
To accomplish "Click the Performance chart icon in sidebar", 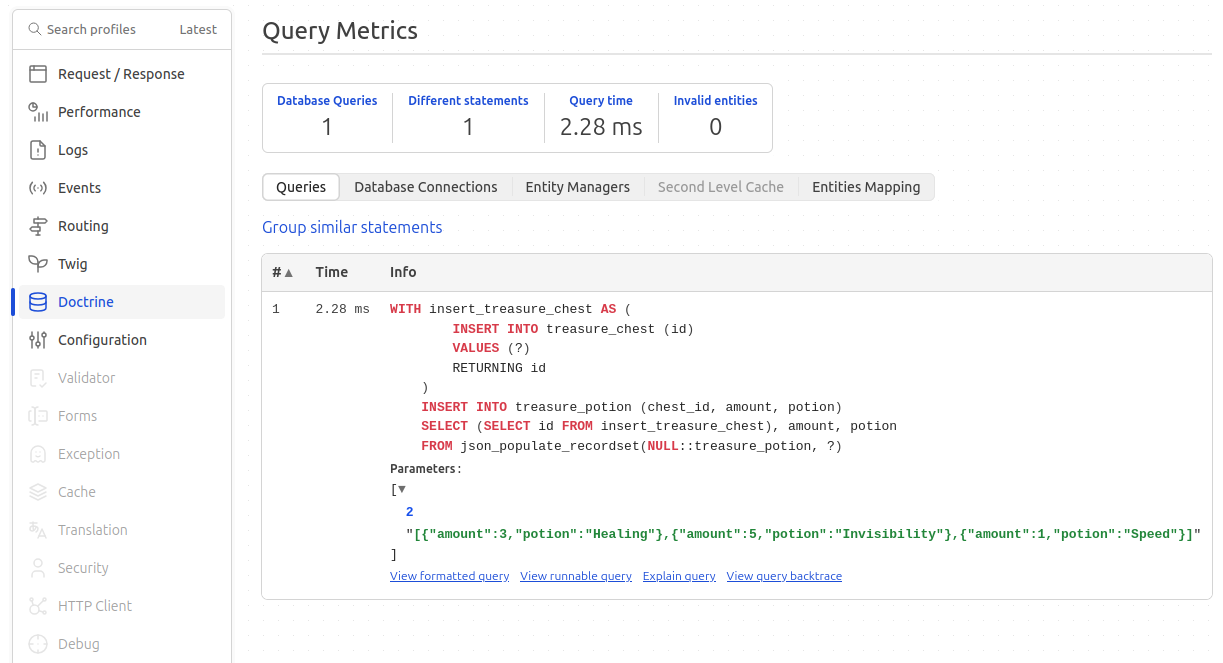I will click(x=38, y=112).
